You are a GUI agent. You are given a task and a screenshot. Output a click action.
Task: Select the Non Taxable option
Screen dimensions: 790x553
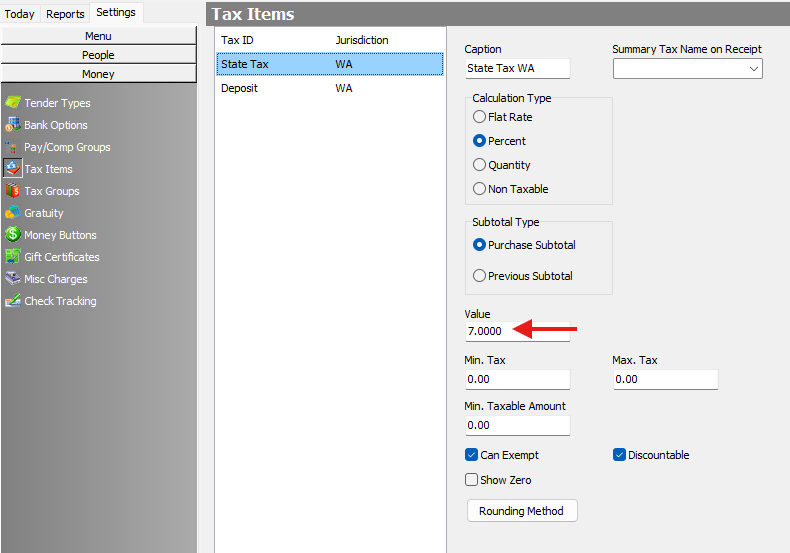pos(479,189)
